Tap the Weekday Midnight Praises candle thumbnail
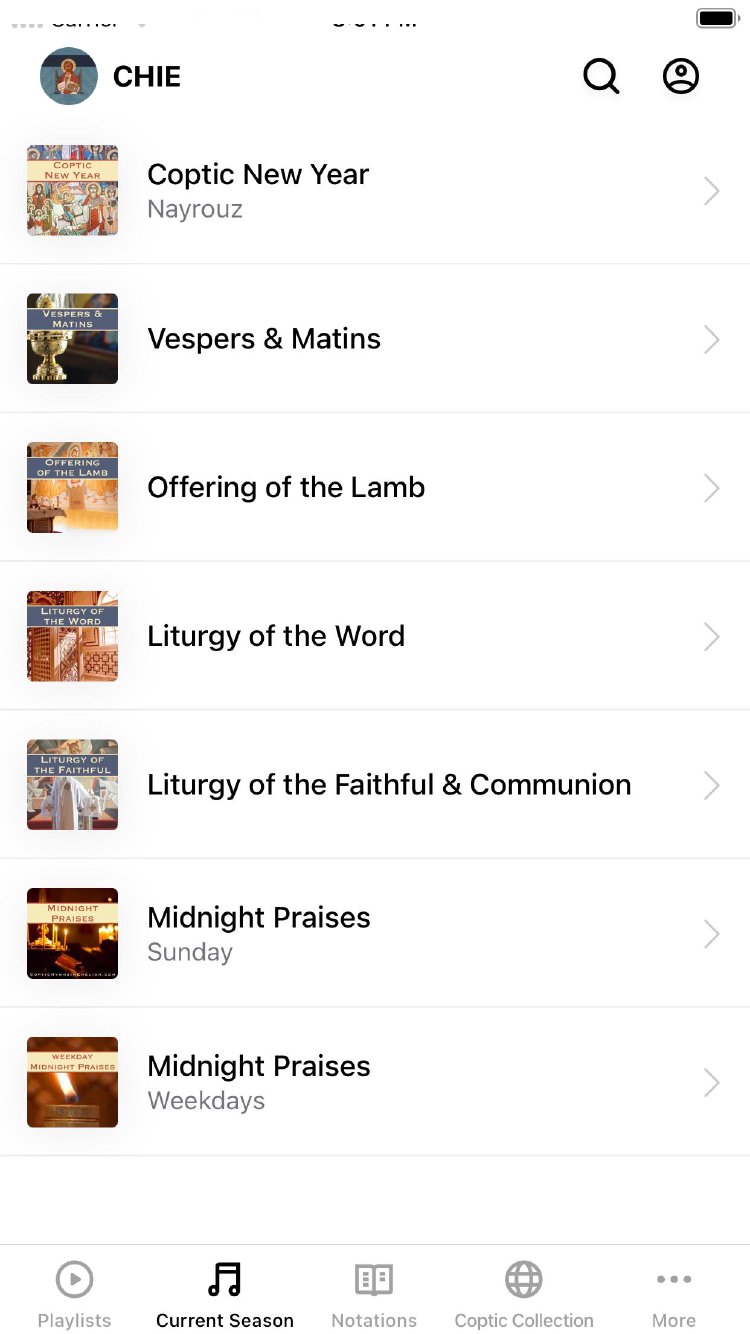750x1334 pixels. click(x=72, y=1083)
